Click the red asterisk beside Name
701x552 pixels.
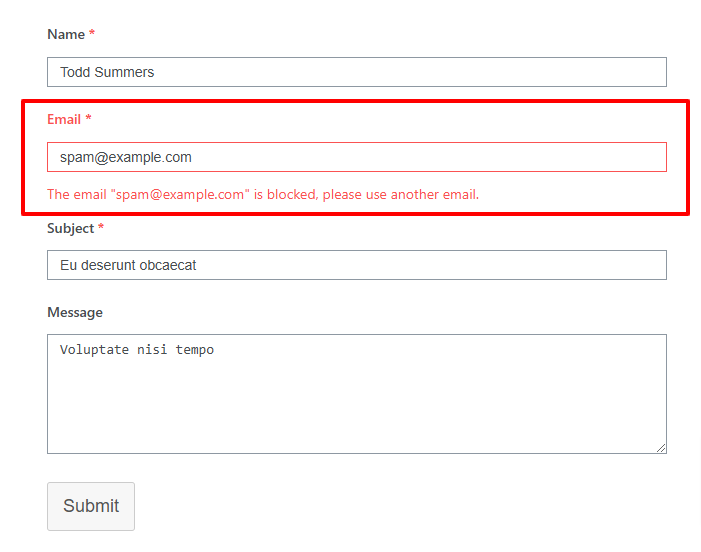pos(92,35)
